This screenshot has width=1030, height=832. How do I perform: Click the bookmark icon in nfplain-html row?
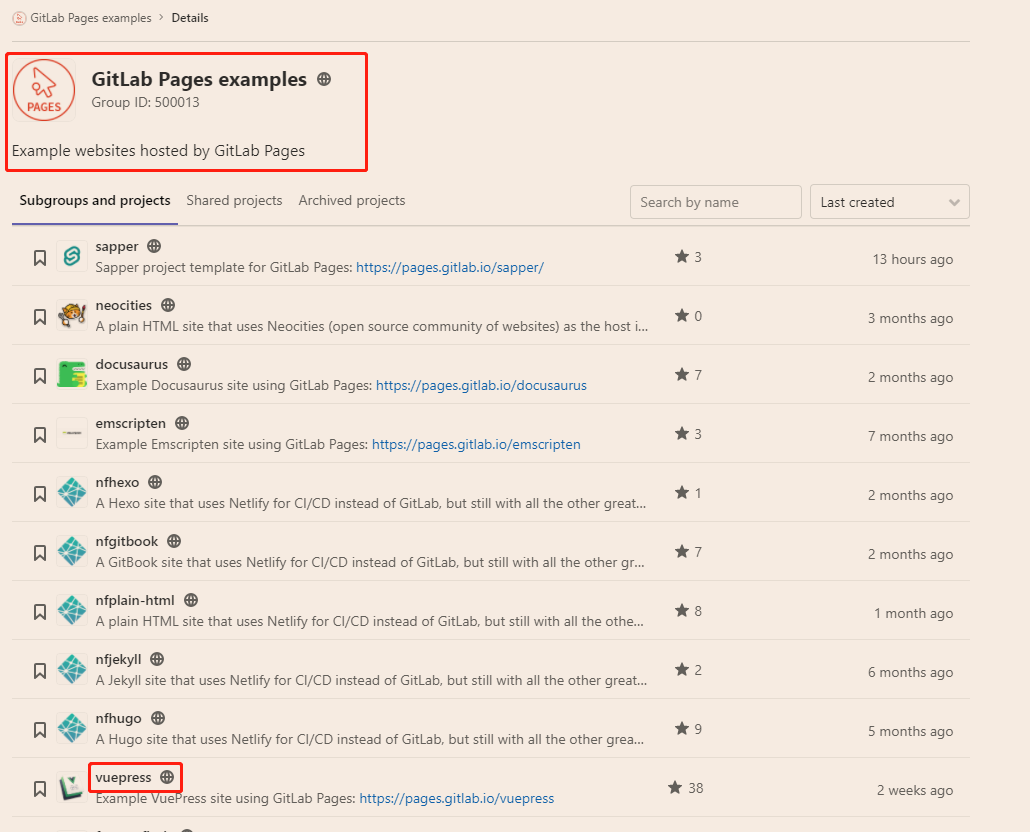(40, 613)
